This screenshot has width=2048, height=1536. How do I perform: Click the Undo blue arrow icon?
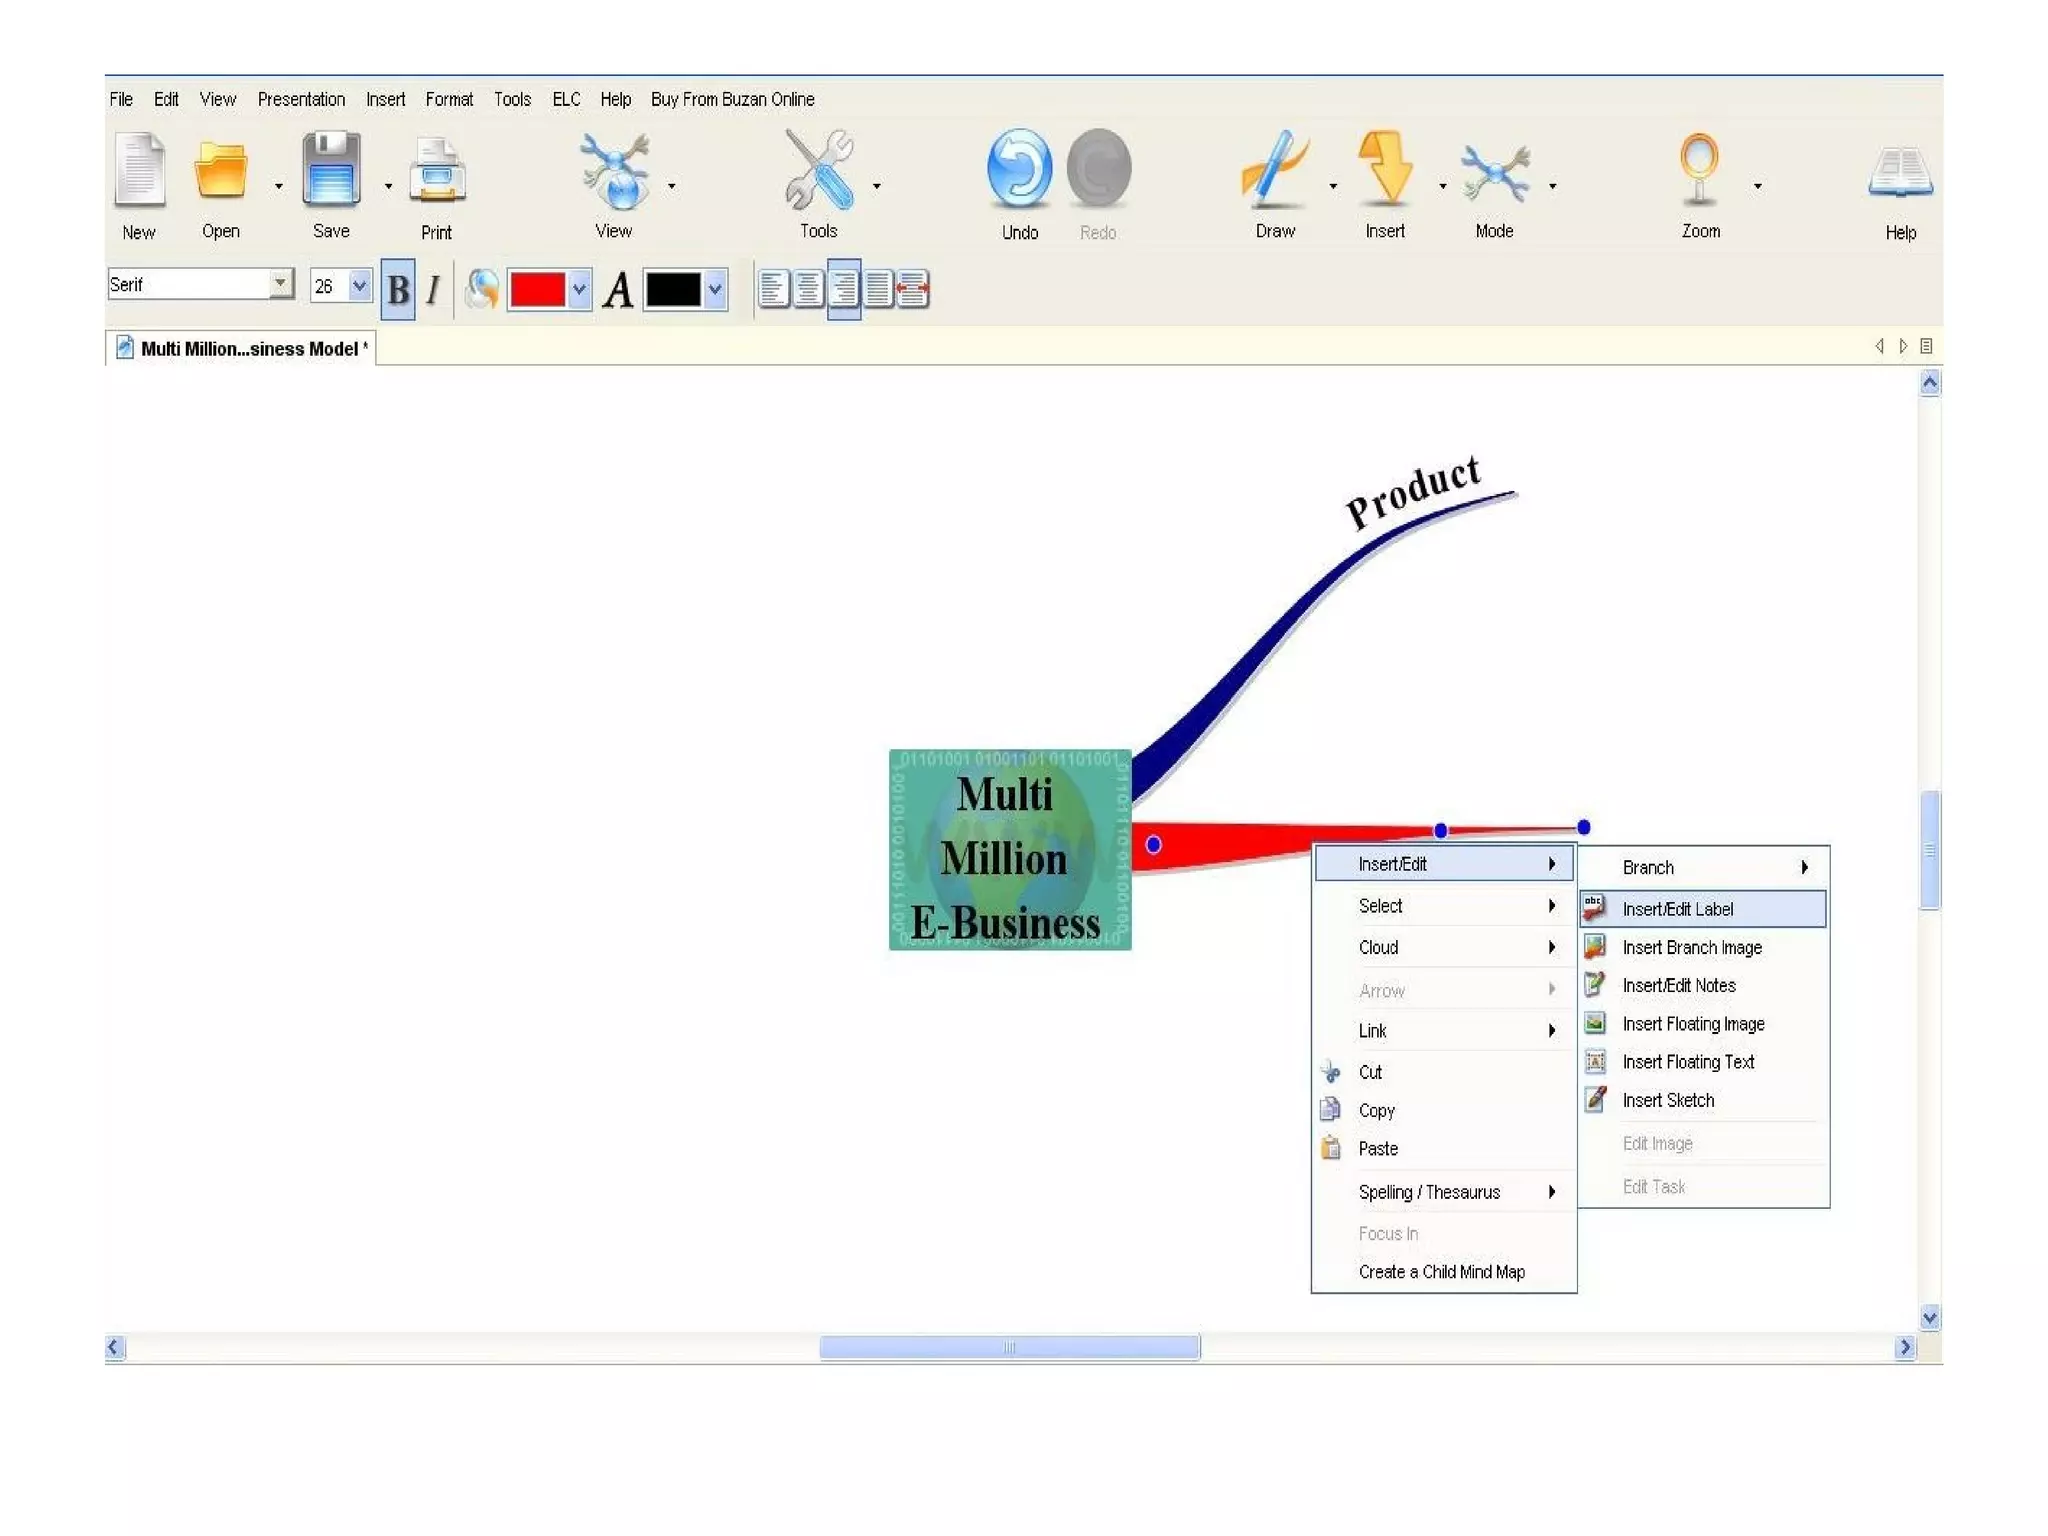[1019, 170]
